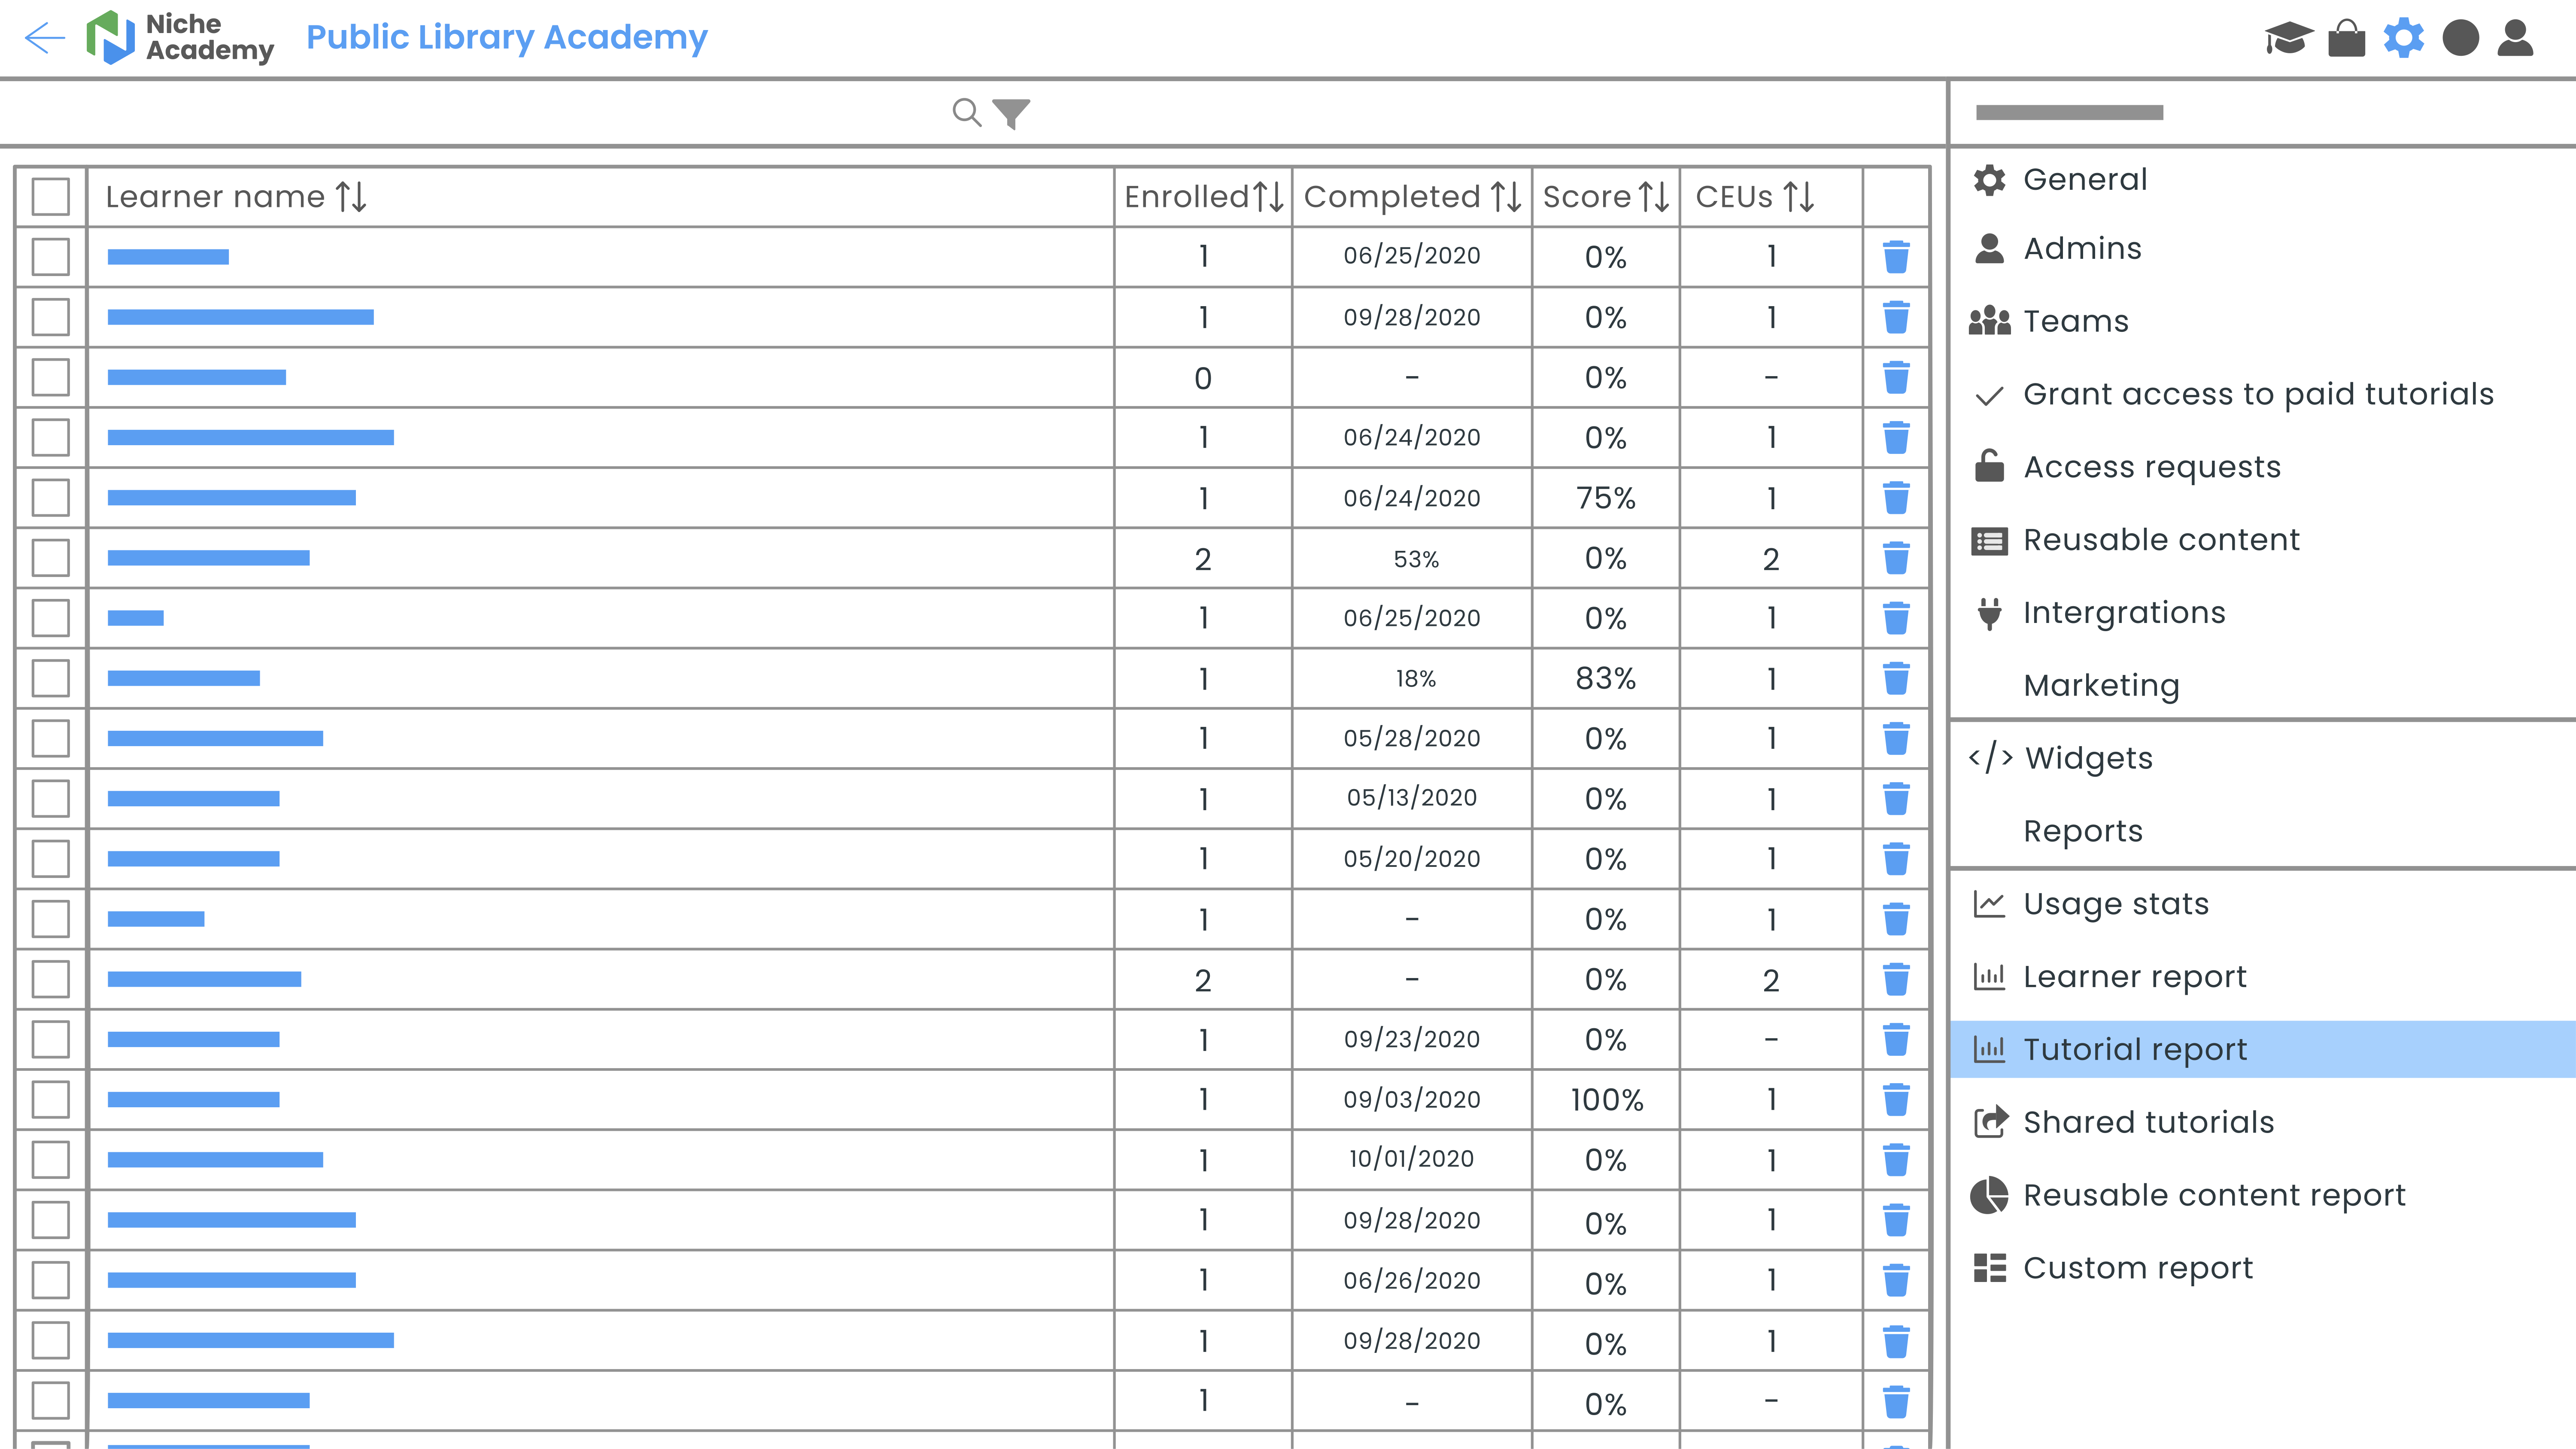
Task: Delete the row completed 10/01/2020
Action: [x=1896, y=1160]
